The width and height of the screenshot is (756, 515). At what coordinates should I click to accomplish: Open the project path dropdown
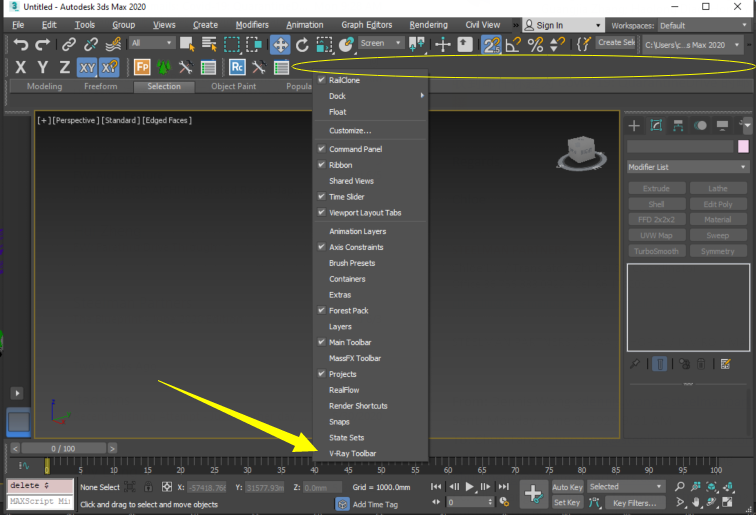(692, 45)
